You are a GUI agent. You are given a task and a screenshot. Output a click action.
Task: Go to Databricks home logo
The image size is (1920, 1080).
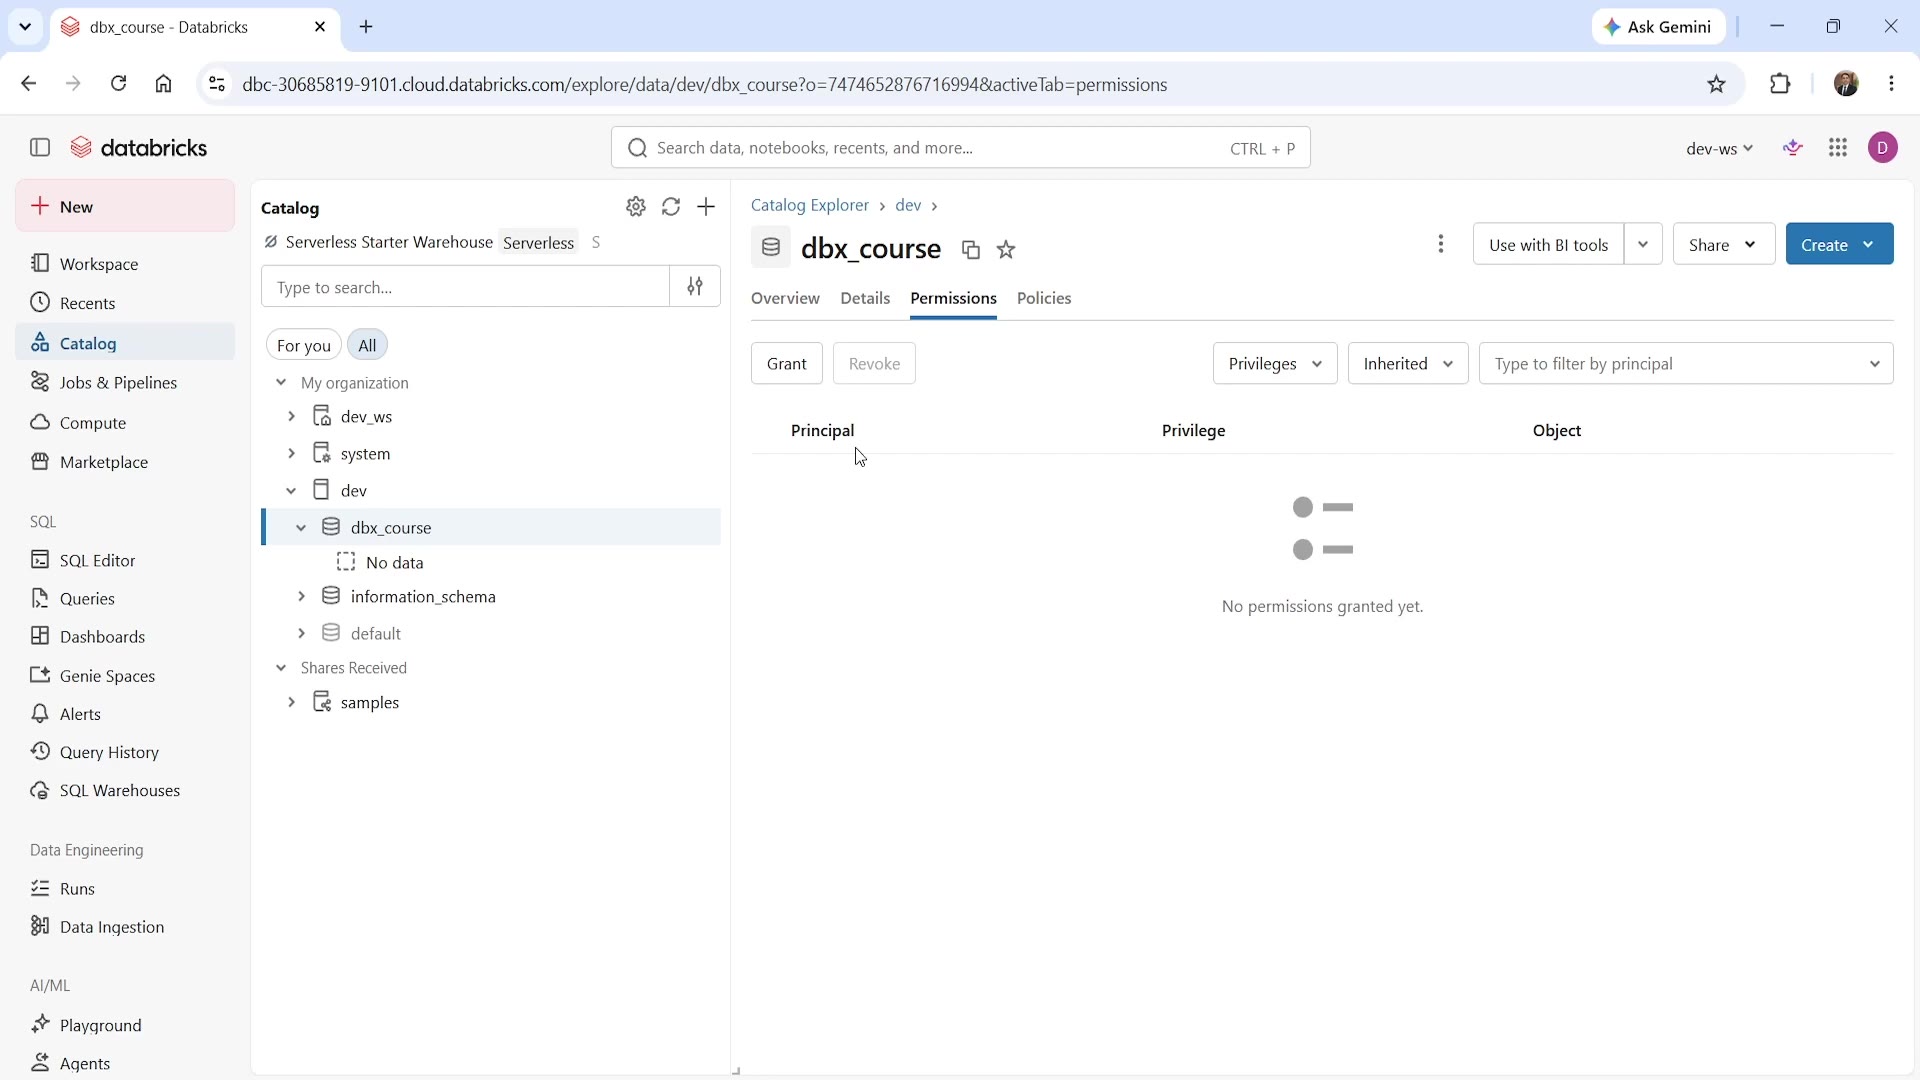pos(139,148)
